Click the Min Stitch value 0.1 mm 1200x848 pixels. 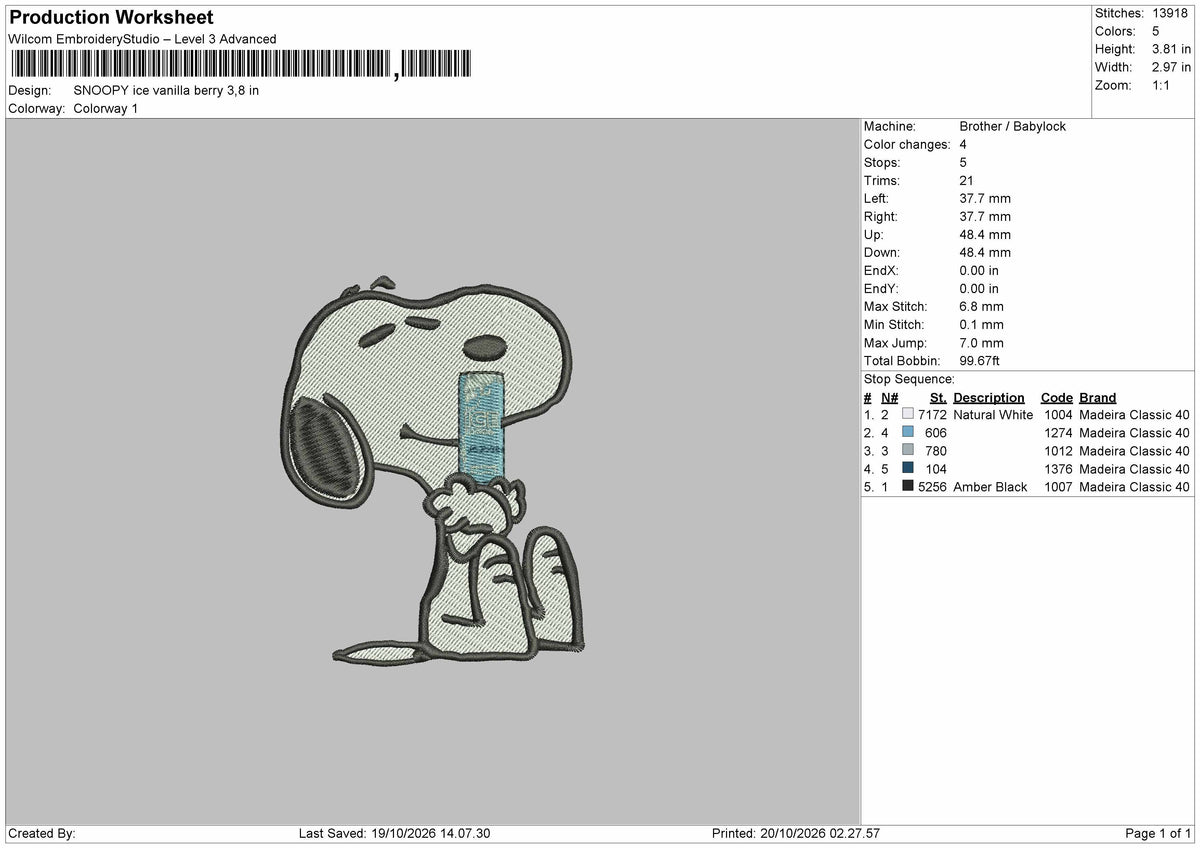[x=981, y=324]
